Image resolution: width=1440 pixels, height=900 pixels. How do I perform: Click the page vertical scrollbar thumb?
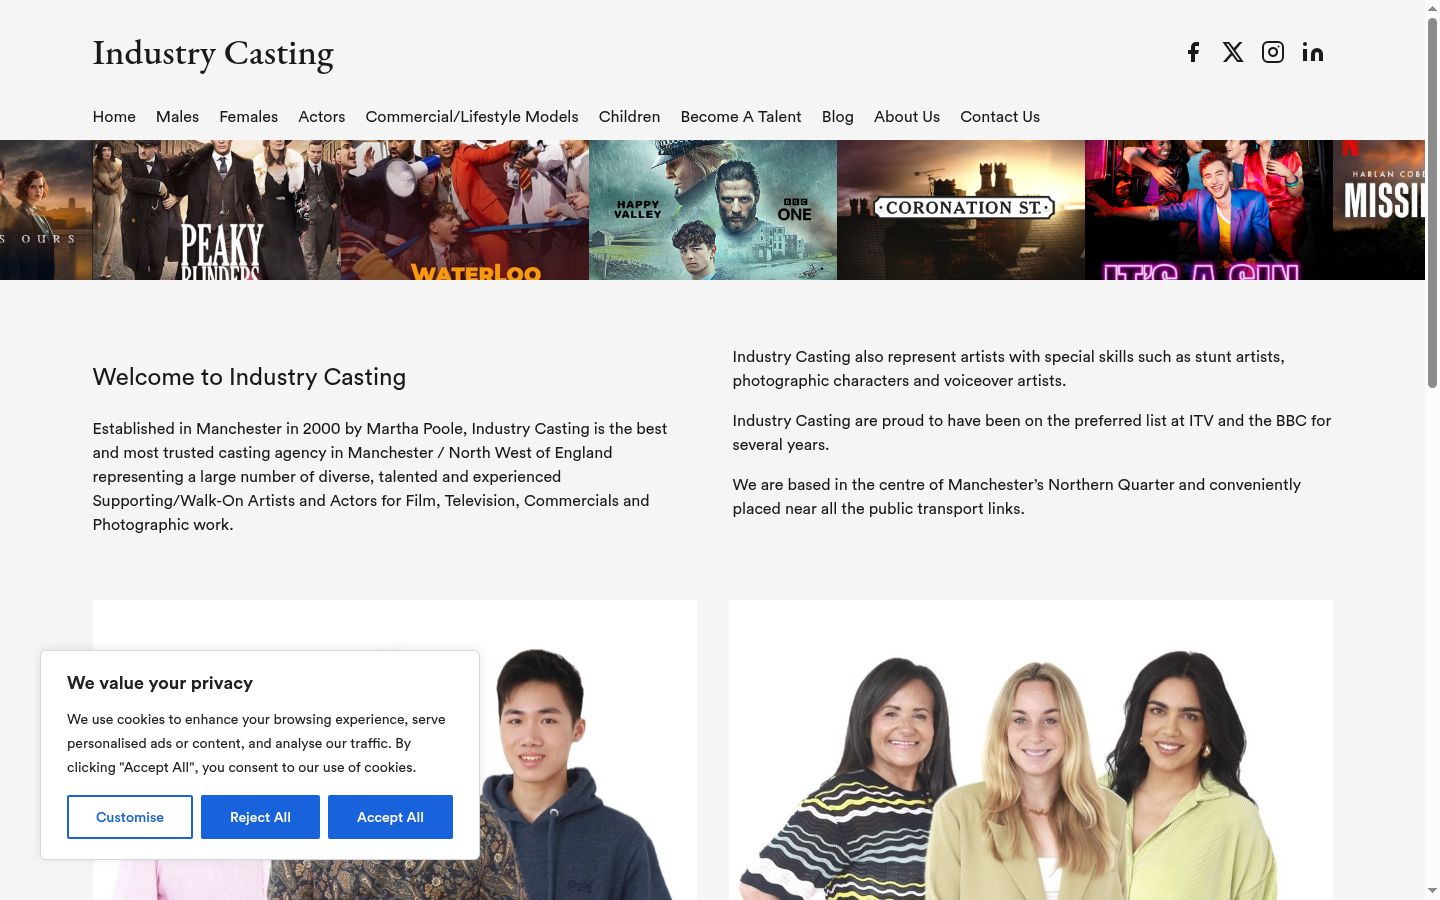[x=1432, y=202]
